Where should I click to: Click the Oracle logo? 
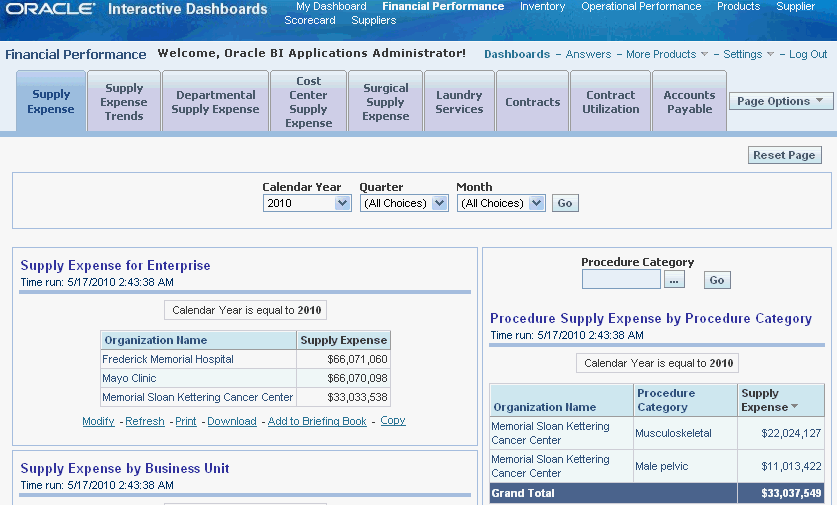click(x=50, y=9)
